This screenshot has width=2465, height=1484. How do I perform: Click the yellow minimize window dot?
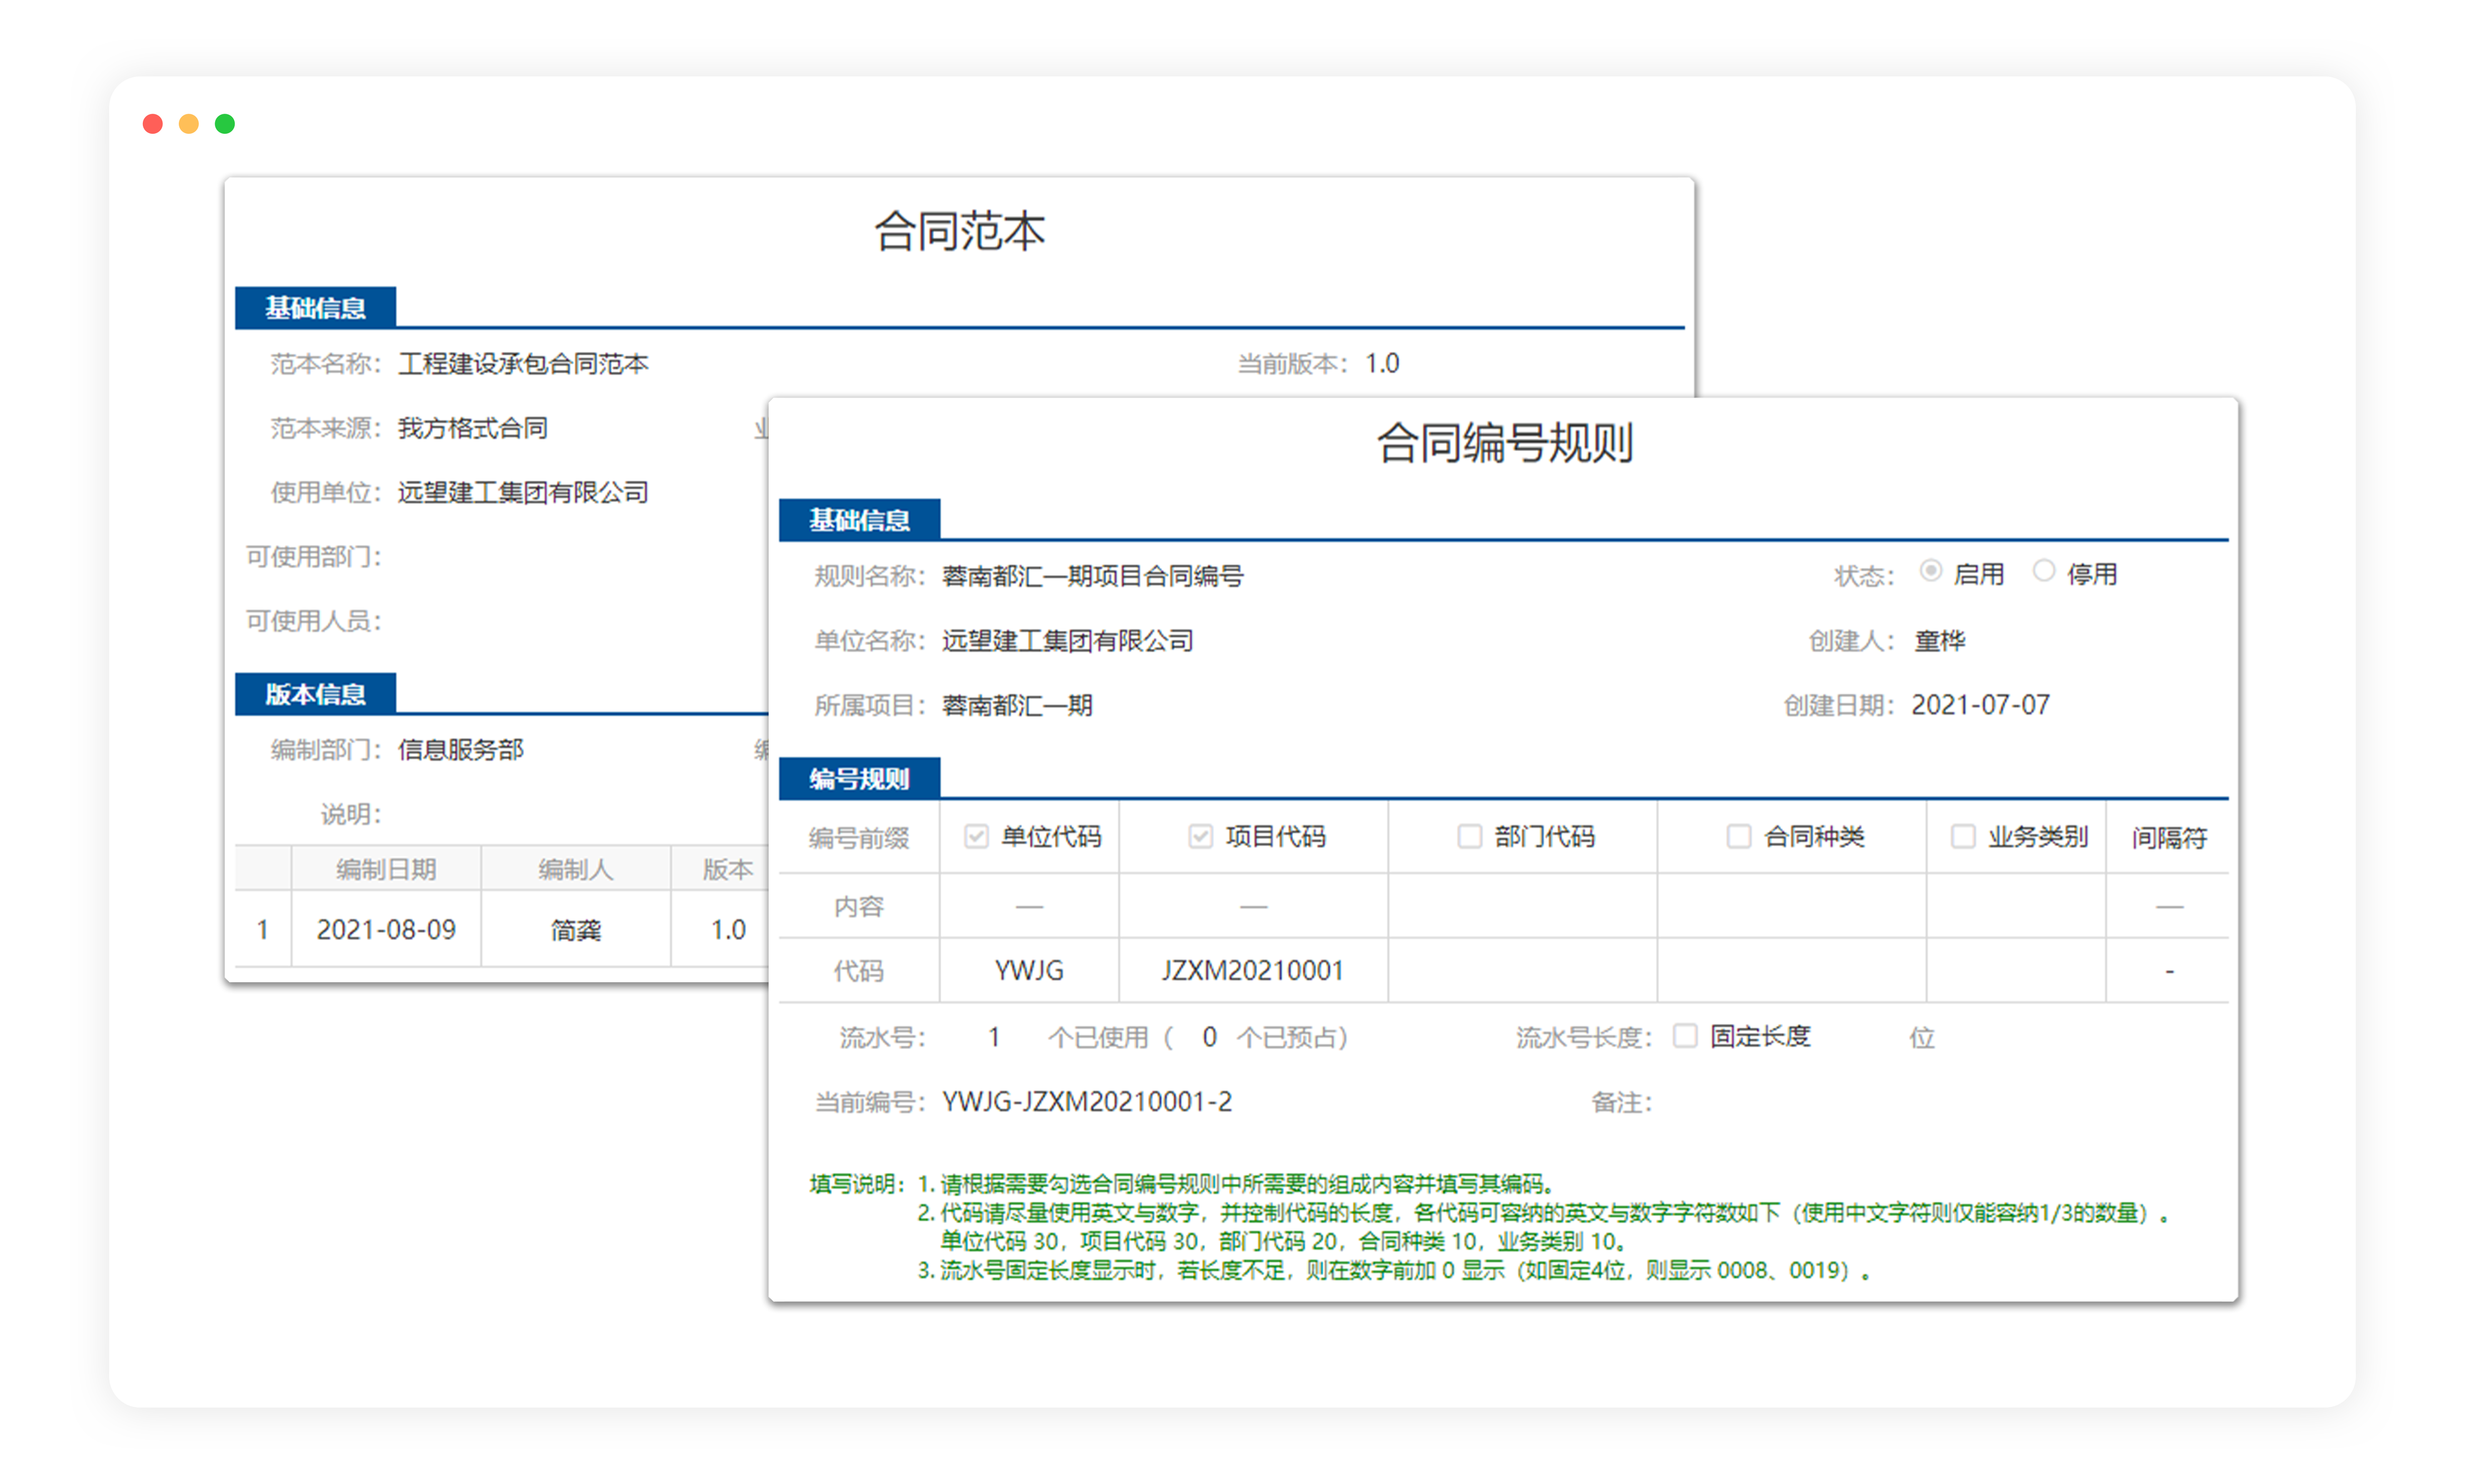pyautogui.click(x=189, y=124)
